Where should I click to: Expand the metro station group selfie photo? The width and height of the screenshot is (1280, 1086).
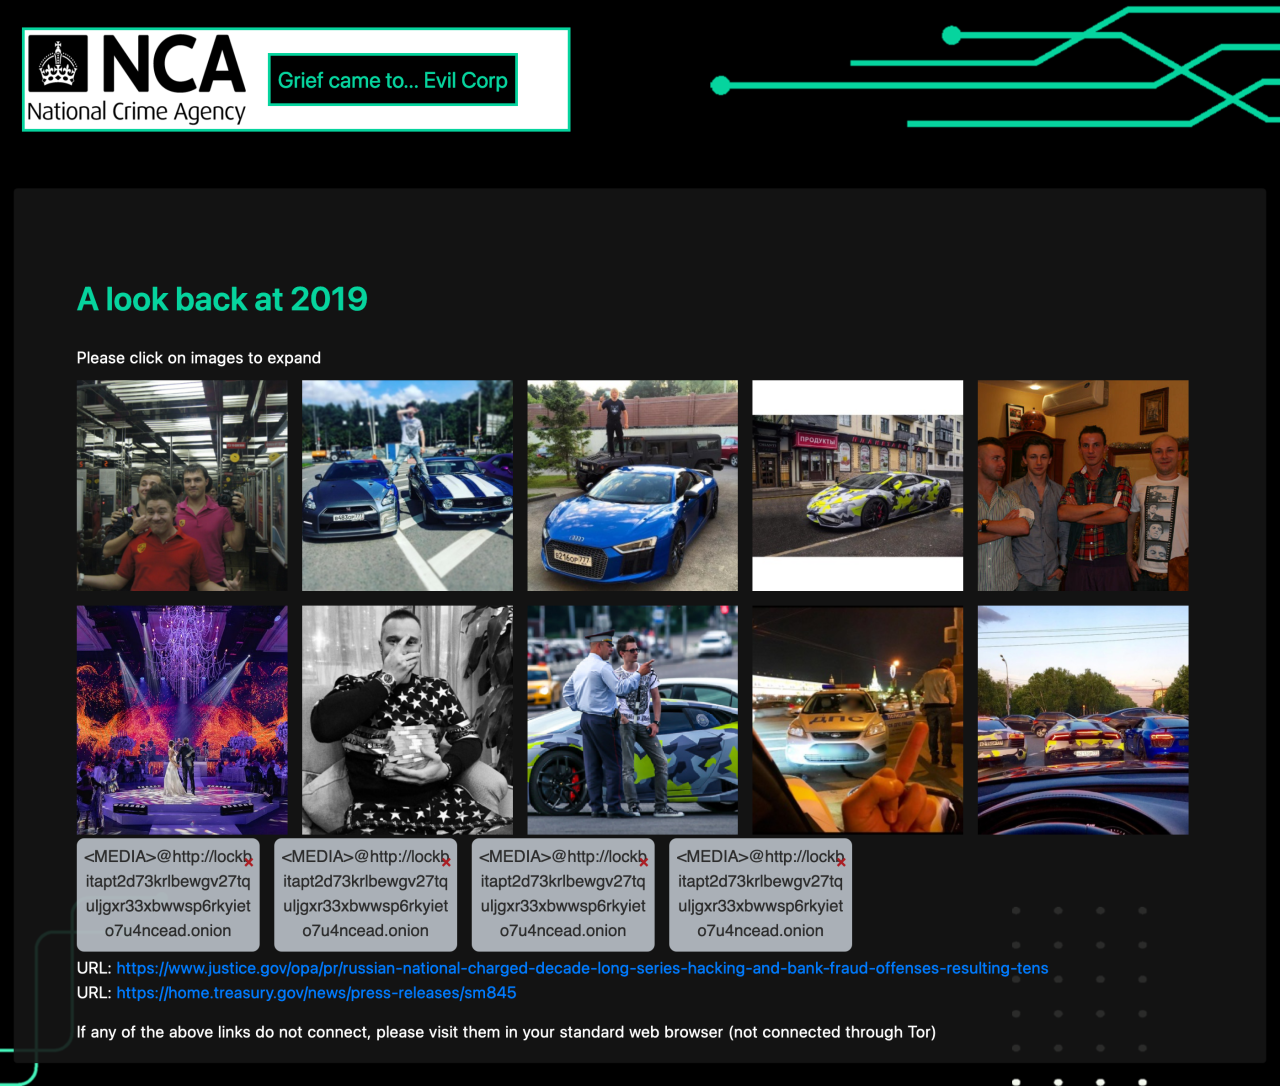point(182,485)
